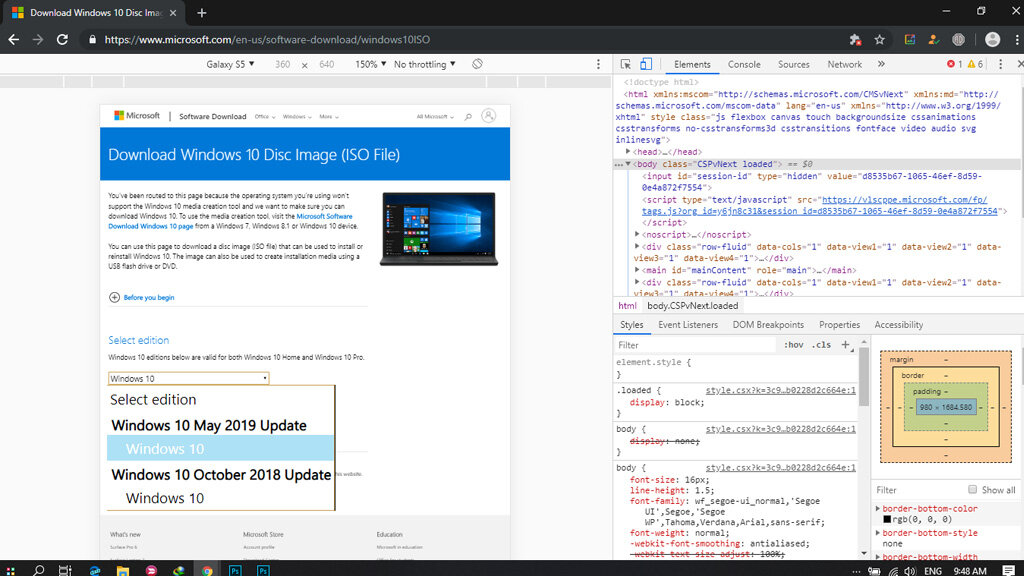Open the 150% zoom dropdown
This screenshot has height=576, width=1024.
[370, 64]
